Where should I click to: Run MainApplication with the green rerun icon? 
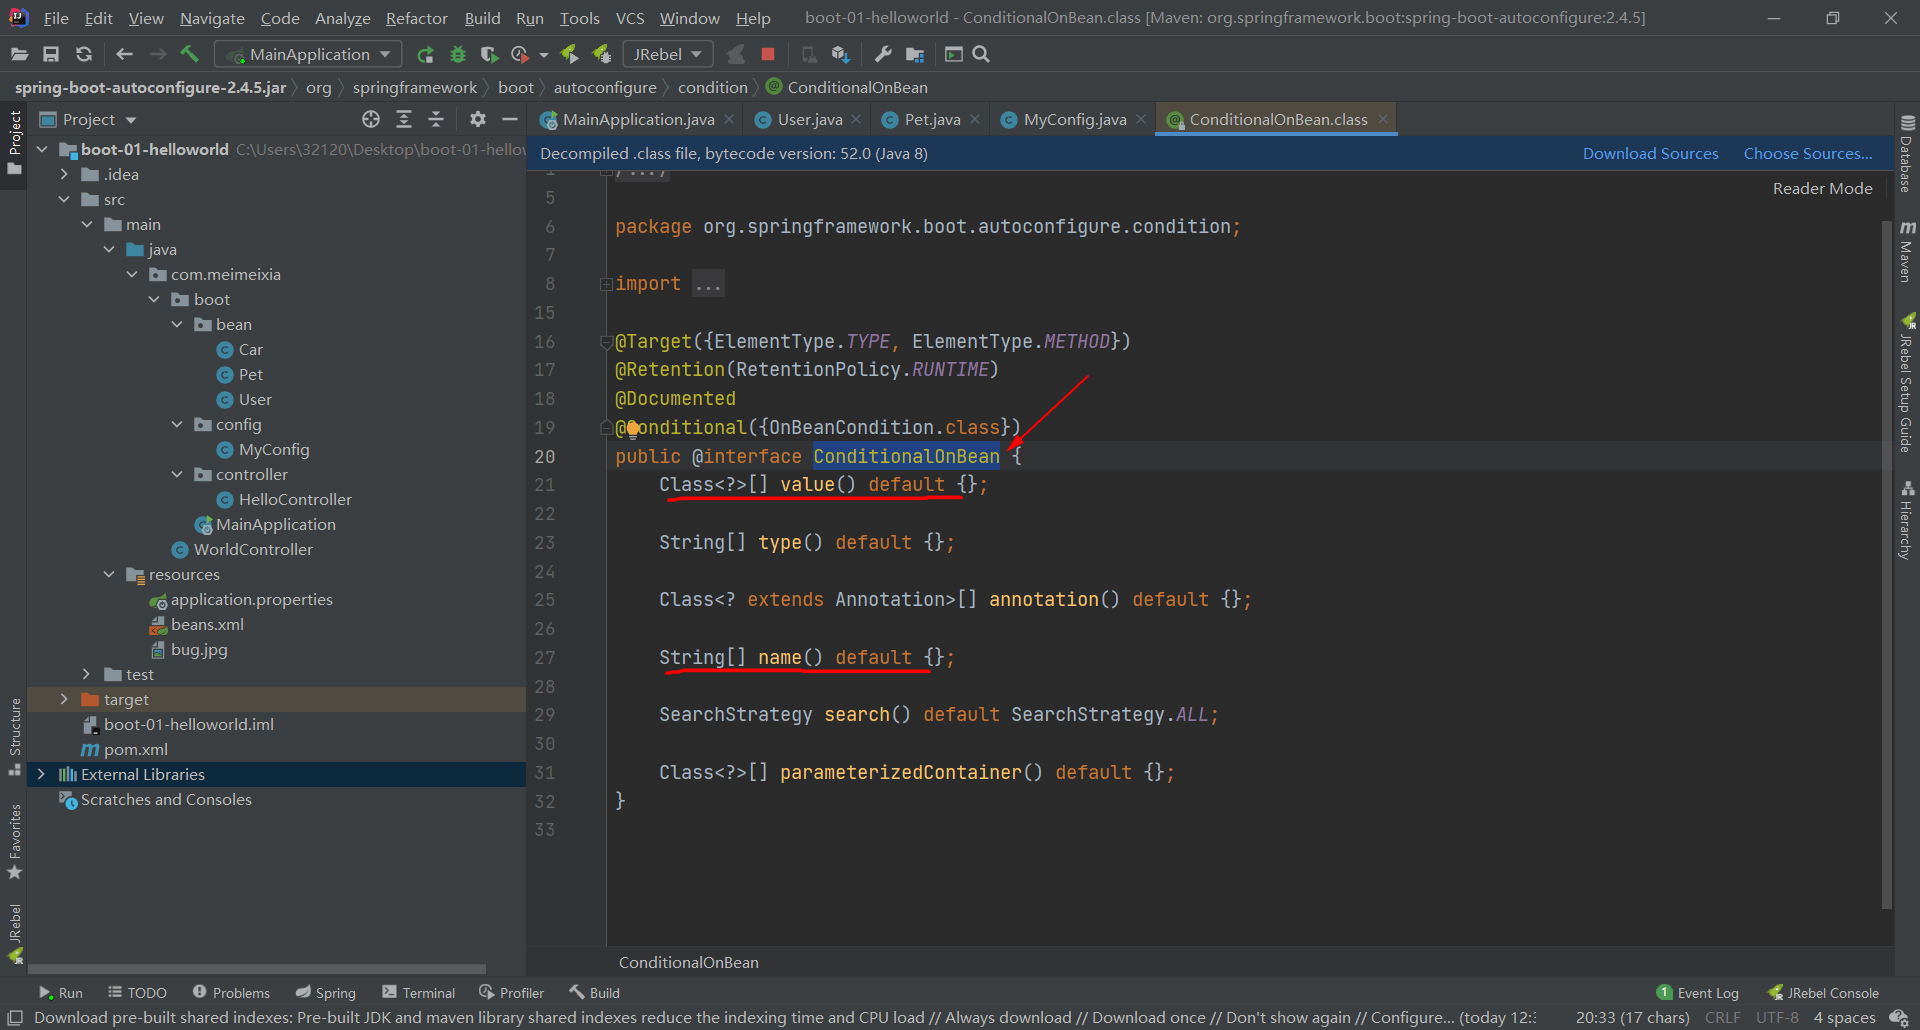(425, 54)
